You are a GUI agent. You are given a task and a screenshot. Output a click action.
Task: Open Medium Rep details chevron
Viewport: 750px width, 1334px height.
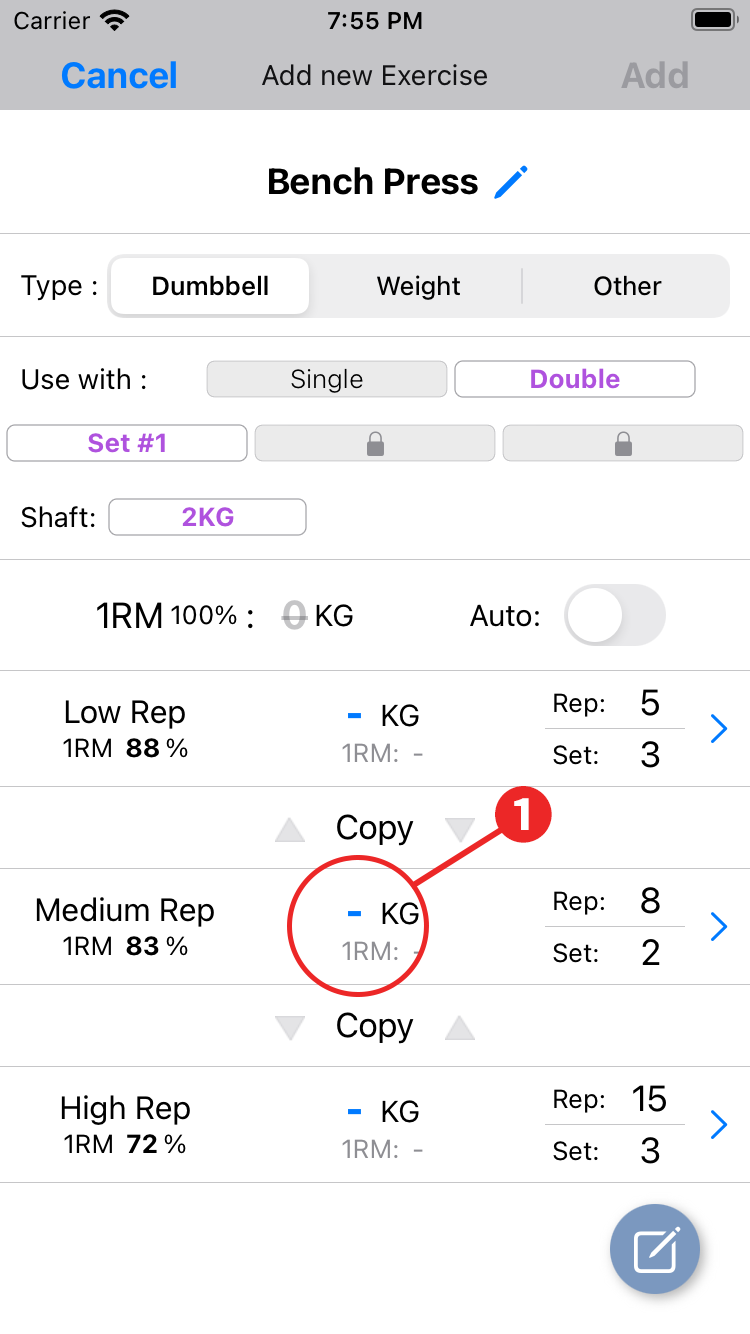click(x=718, y=927)
